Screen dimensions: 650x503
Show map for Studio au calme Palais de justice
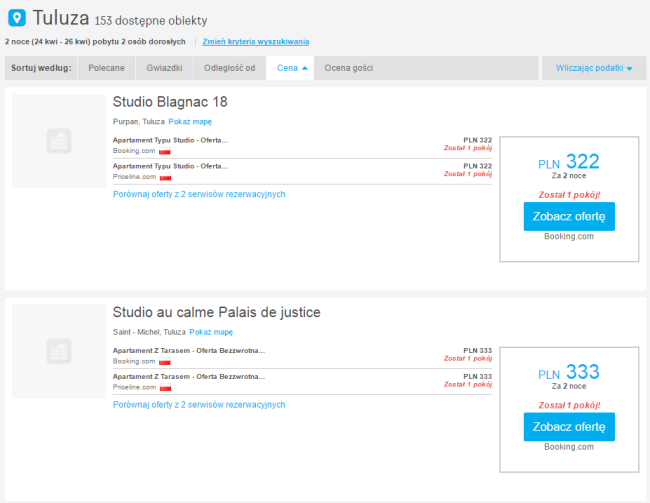click(211, 332)
